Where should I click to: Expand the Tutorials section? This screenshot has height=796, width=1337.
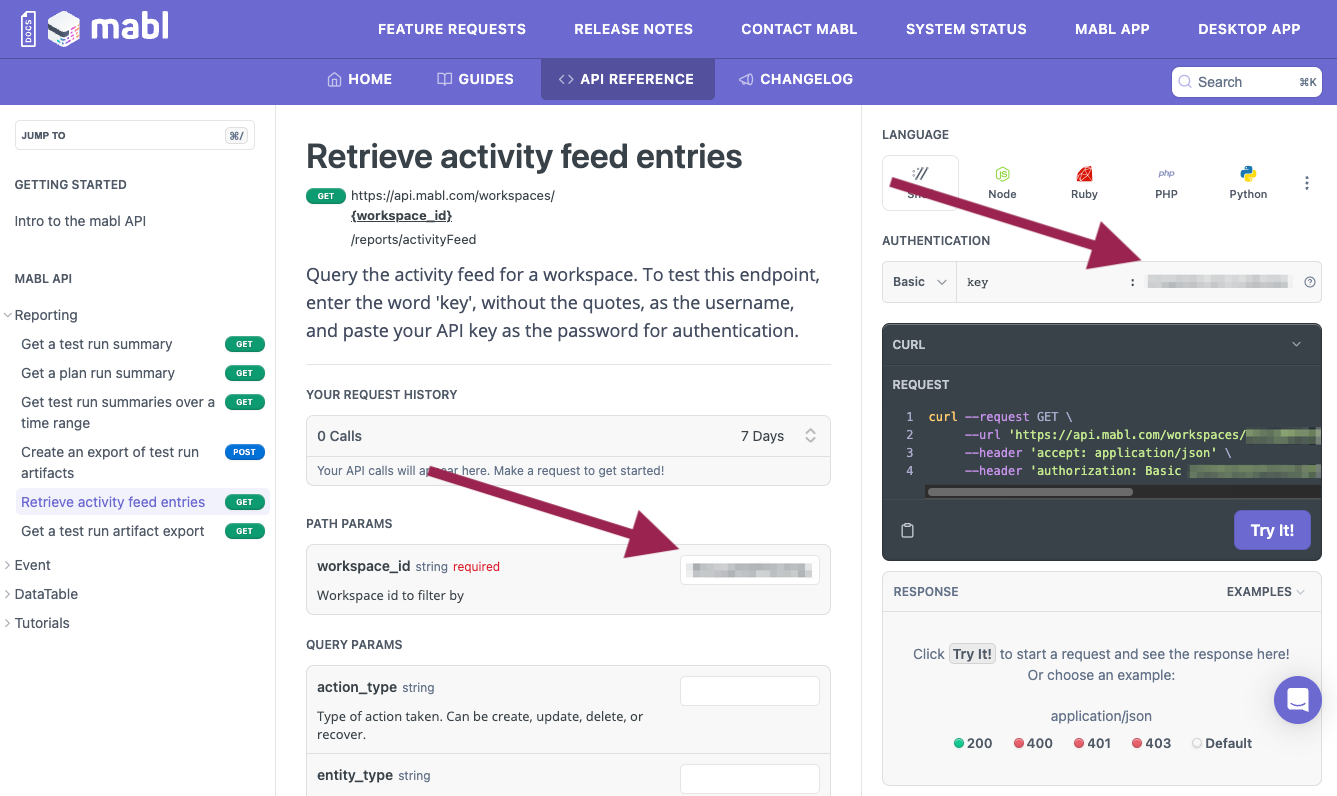[8, 623]
